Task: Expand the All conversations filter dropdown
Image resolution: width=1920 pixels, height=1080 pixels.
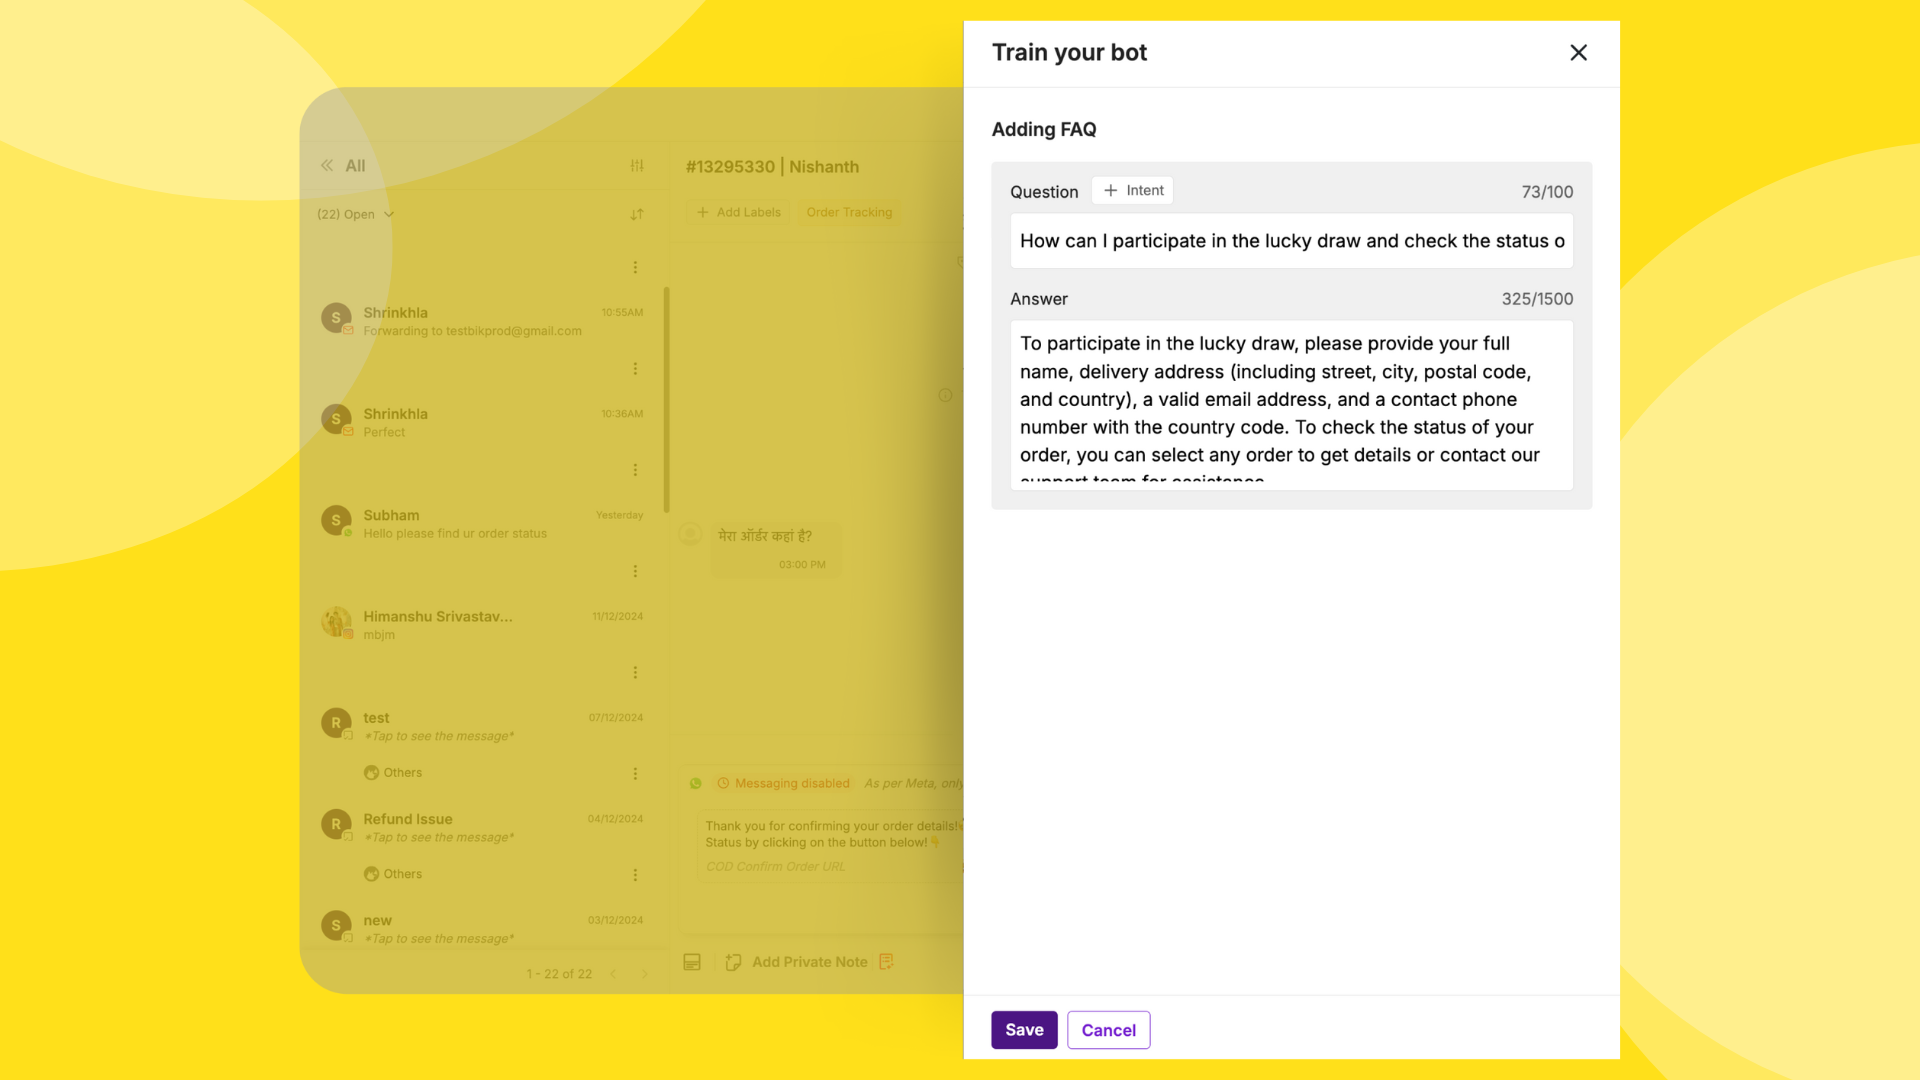Action: coord(355,212)
